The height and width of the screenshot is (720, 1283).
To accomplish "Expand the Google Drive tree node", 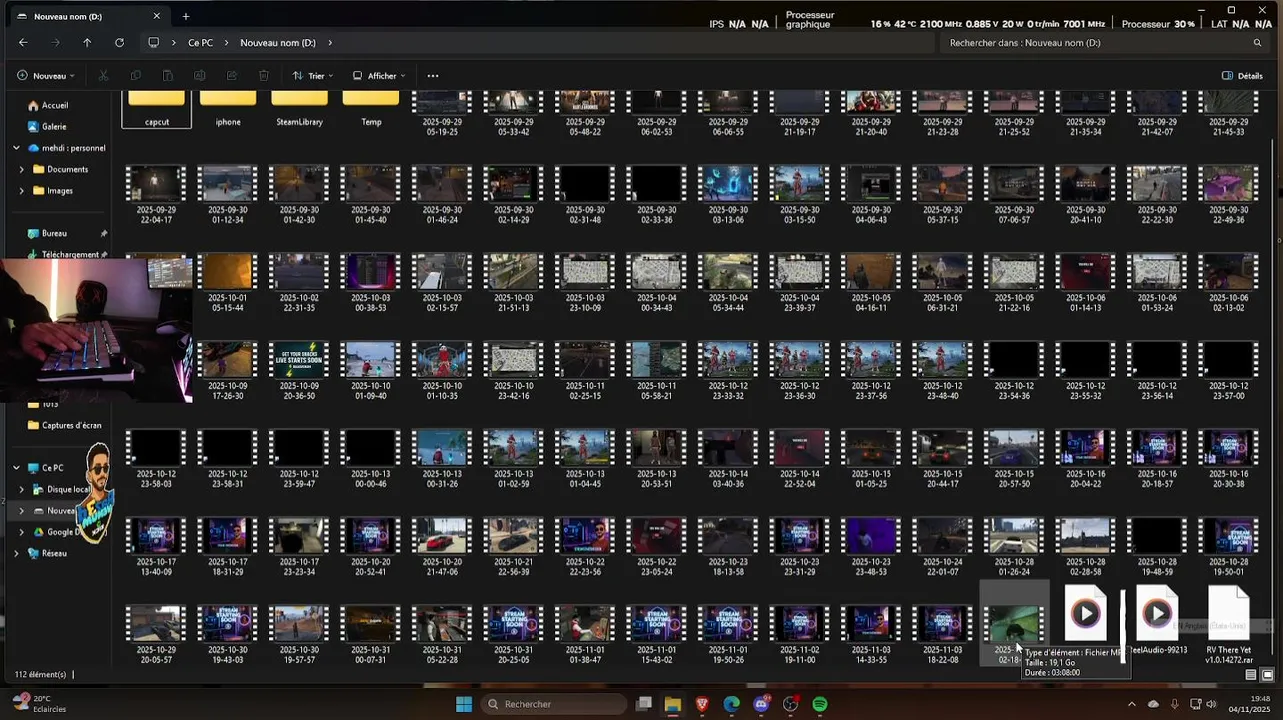I will click(x=22, y=532).
